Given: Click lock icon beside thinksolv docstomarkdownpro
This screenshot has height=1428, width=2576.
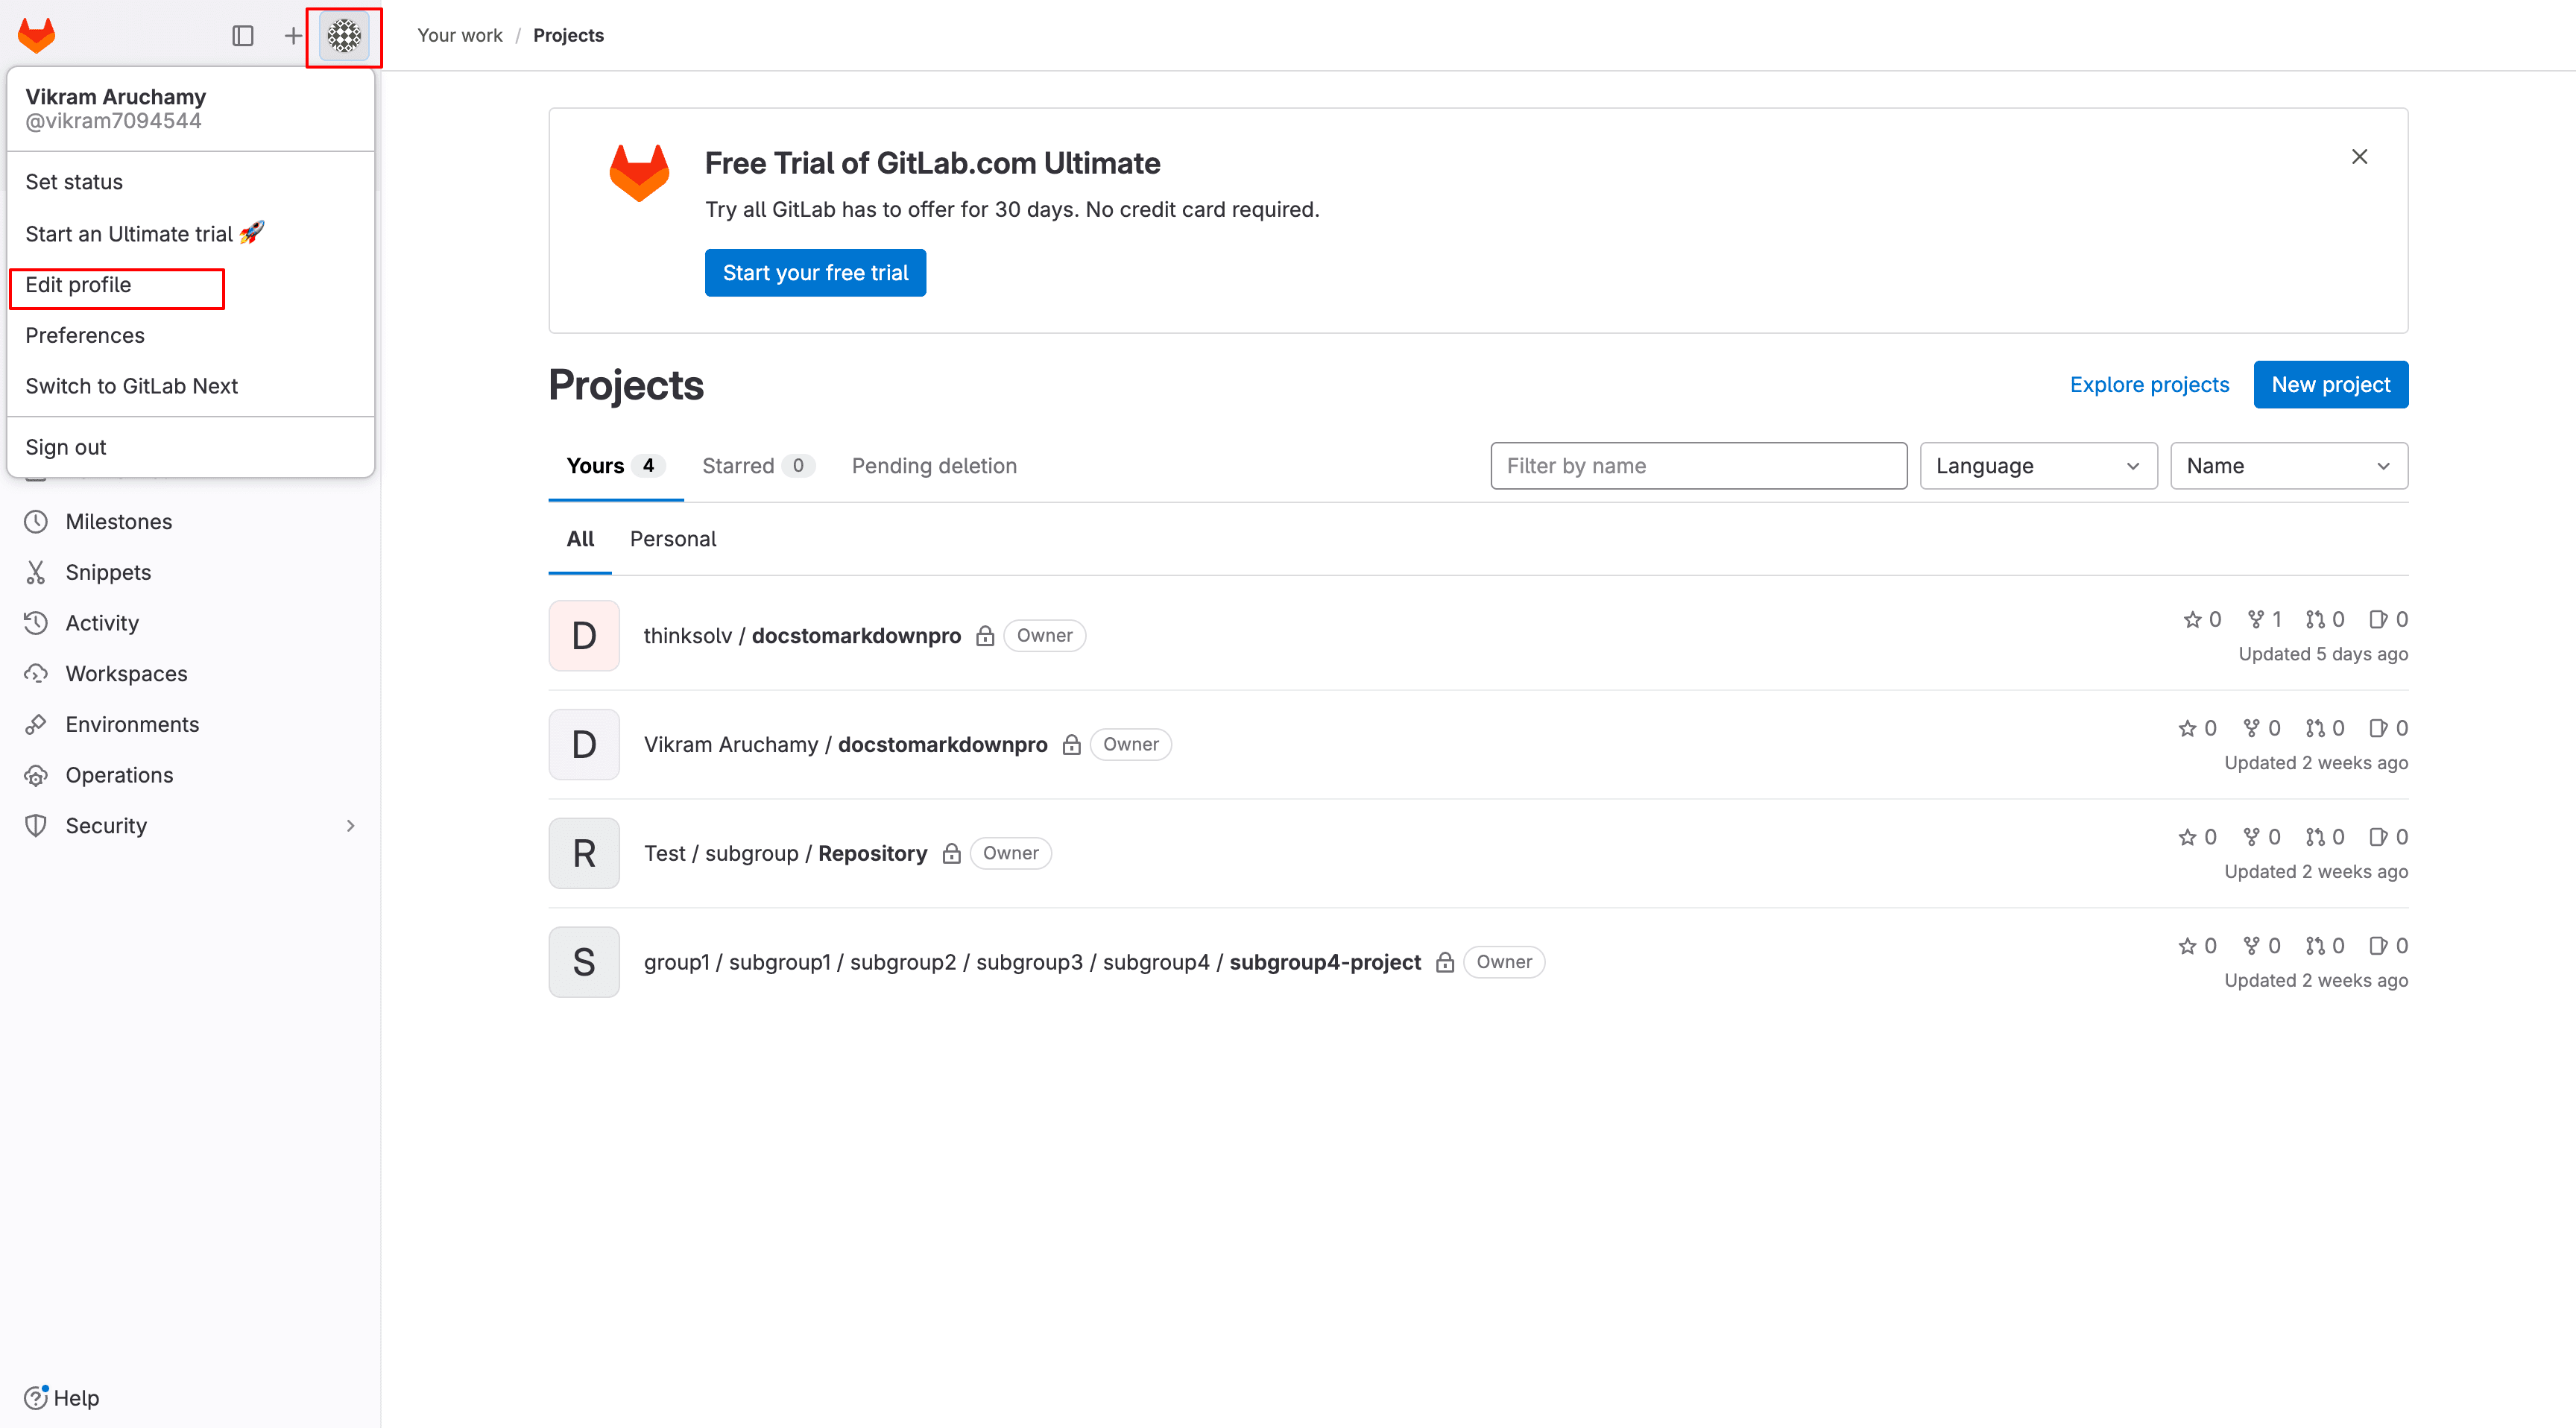Looking at the screenshot, I should click(x=985, y=636).
